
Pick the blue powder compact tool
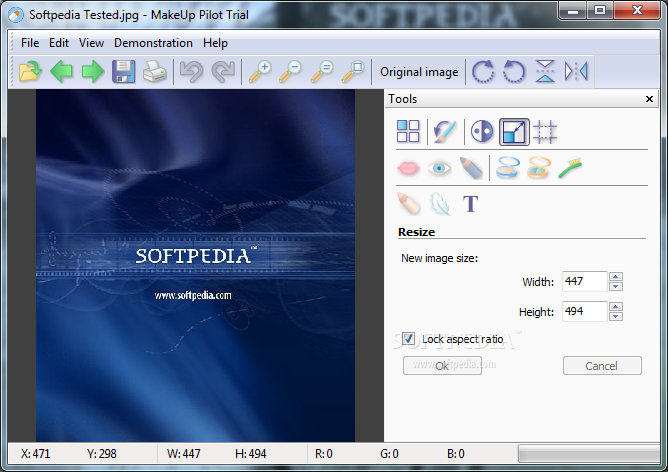pyautogui.click(x=508, y=168)
